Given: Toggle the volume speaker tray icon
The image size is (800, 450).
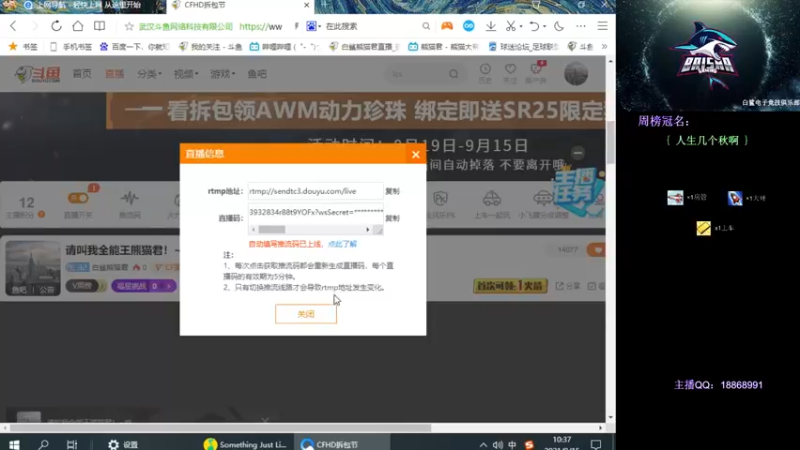Looking at the screenshot, I should 498,445.
